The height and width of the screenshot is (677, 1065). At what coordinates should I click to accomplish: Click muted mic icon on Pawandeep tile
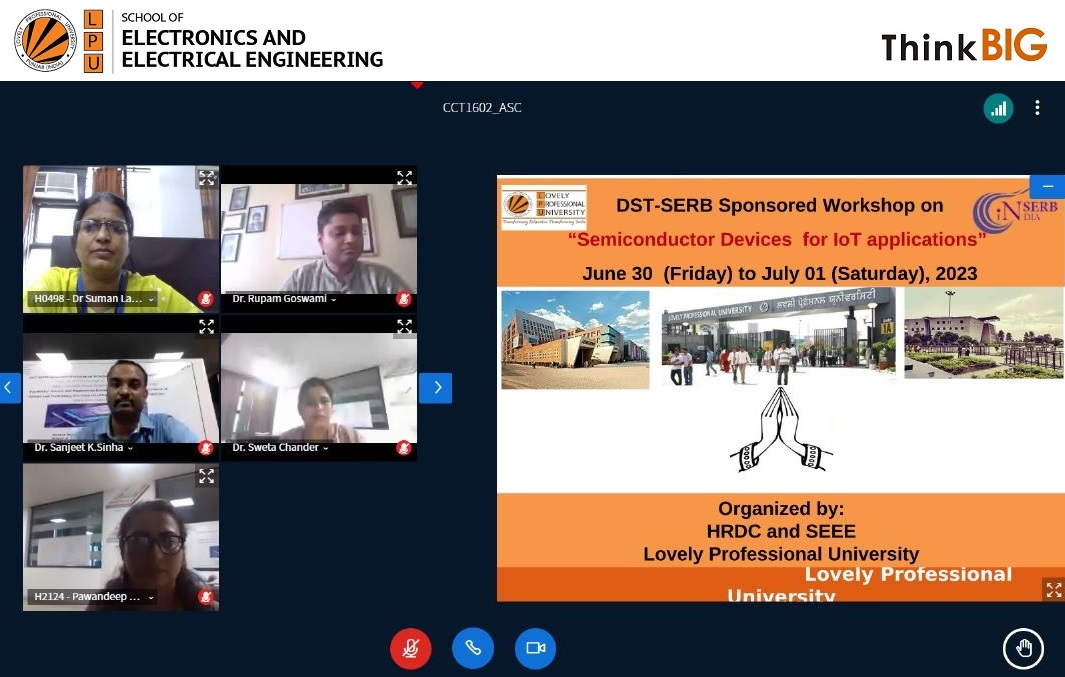(x=206, y=597)
